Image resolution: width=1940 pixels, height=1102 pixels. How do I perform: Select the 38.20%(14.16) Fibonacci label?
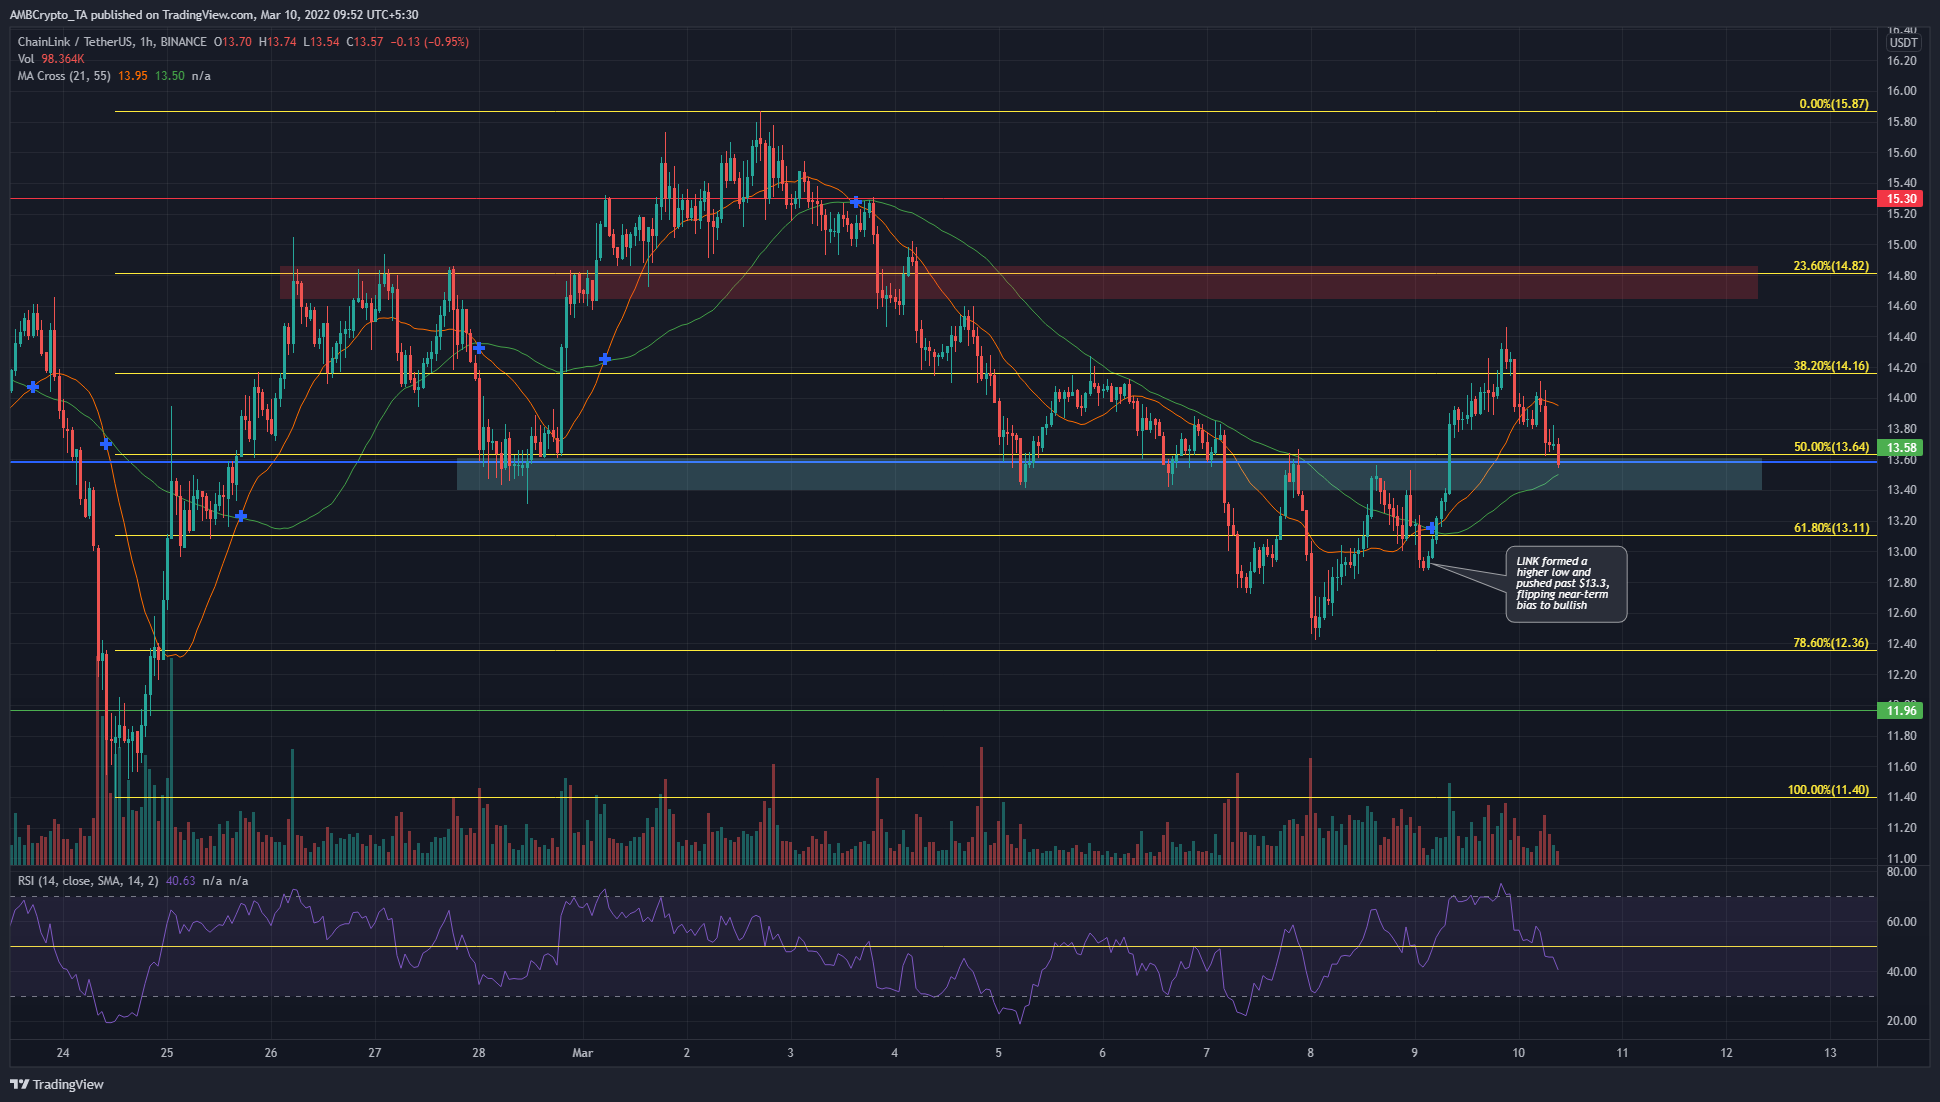[1830, 366]
